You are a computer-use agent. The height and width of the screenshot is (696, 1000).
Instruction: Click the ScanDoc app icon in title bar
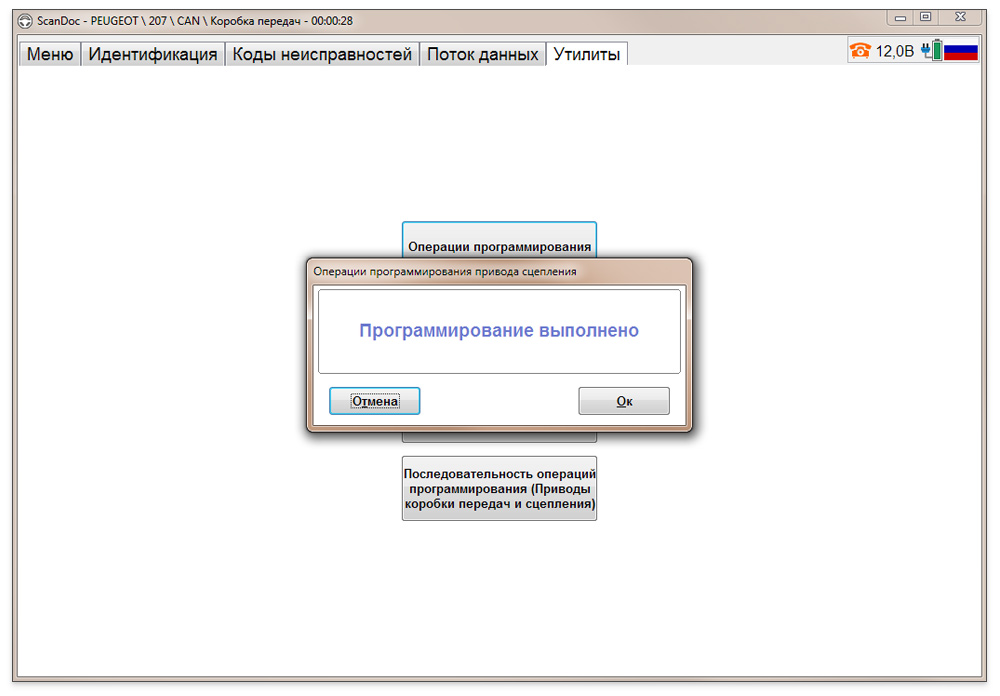pyautogui.click(x=25, y=21)
